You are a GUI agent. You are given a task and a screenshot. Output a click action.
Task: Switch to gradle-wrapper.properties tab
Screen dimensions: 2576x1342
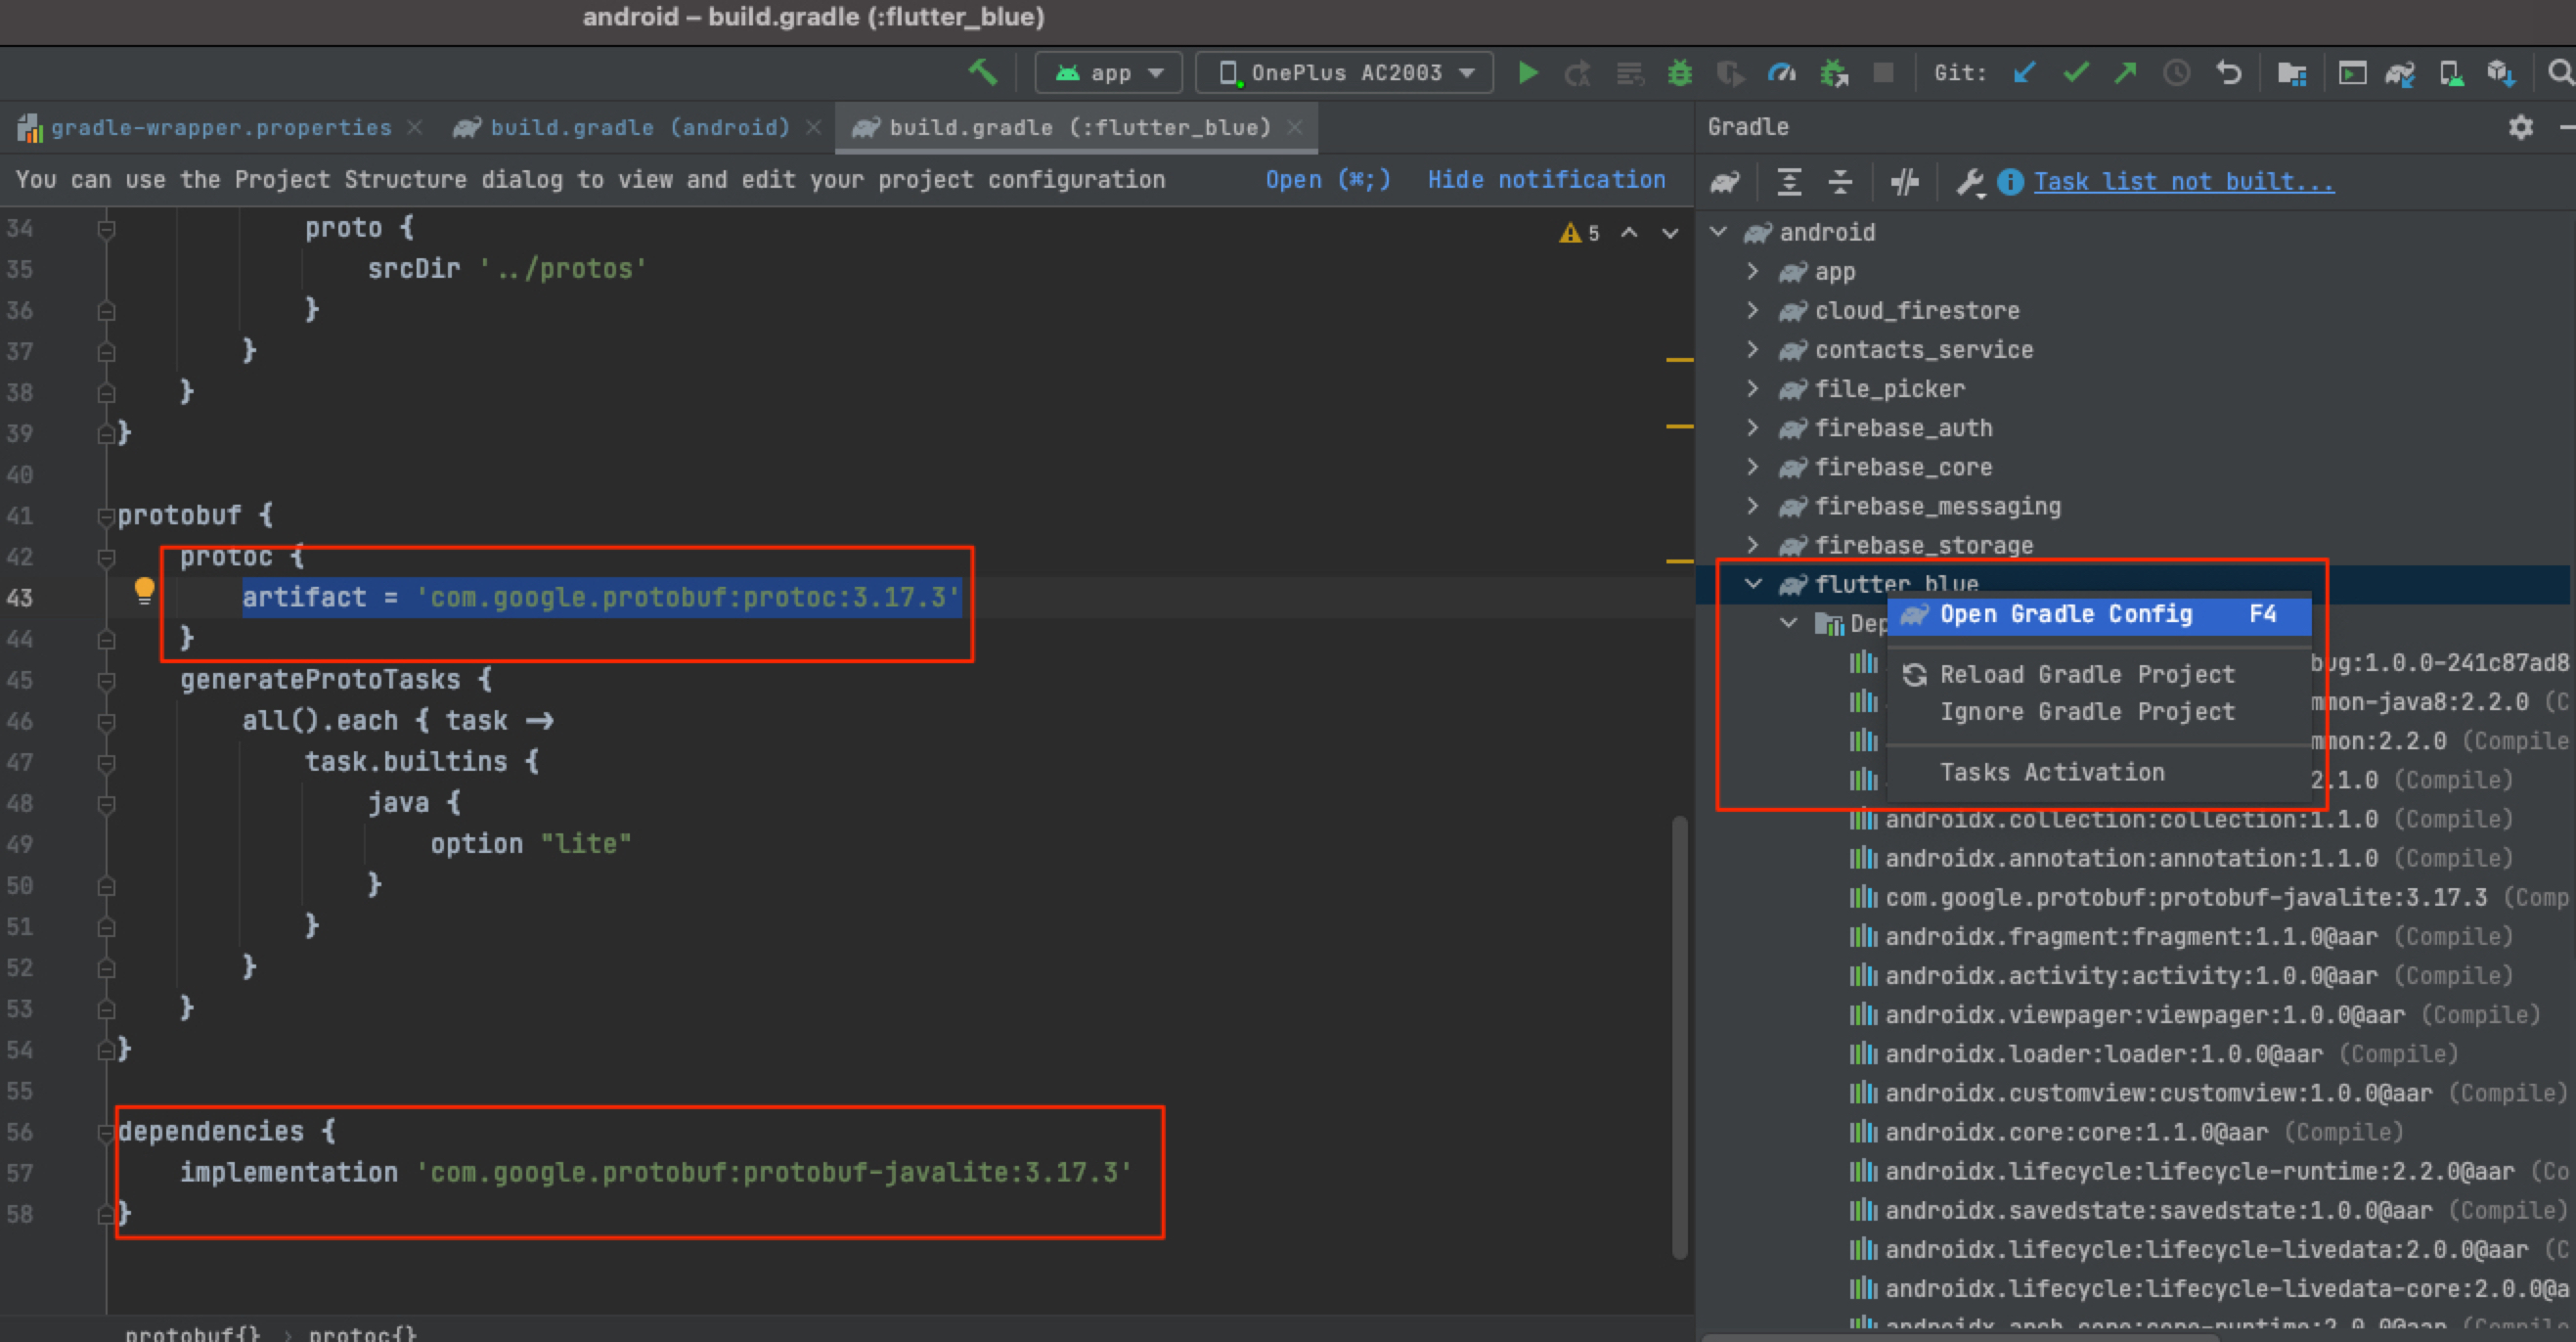click(220, 128)
